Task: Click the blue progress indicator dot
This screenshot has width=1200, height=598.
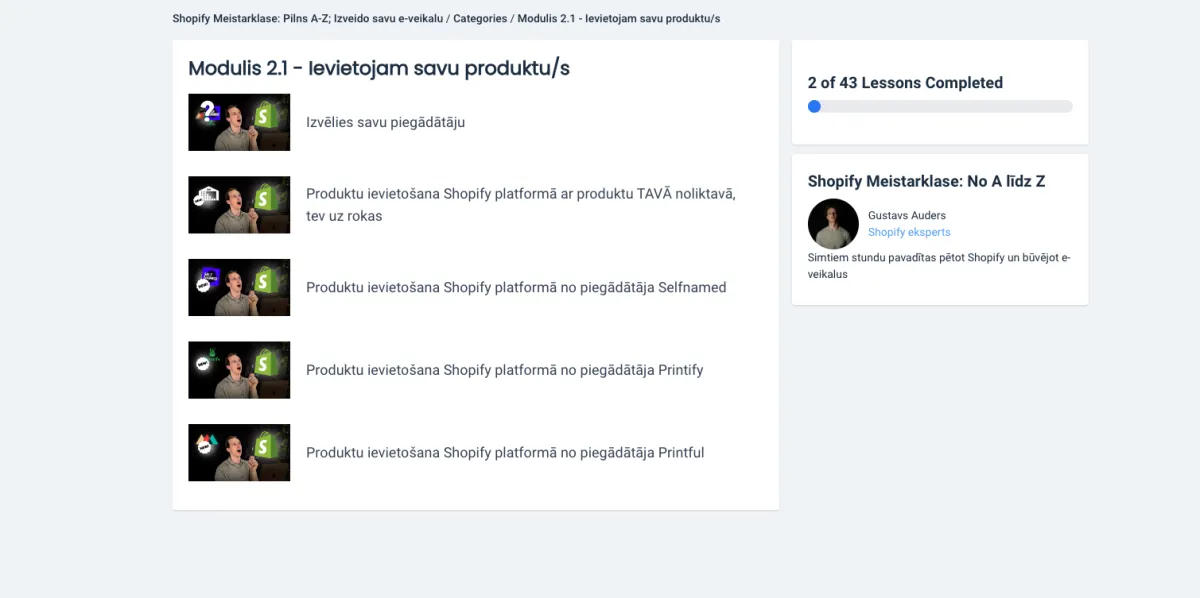Action: [x=814, y=106]
